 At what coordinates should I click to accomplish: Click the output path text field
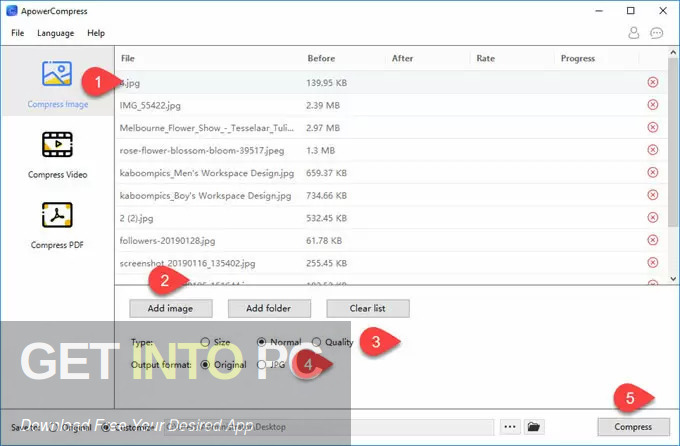(x=329, y=427)
